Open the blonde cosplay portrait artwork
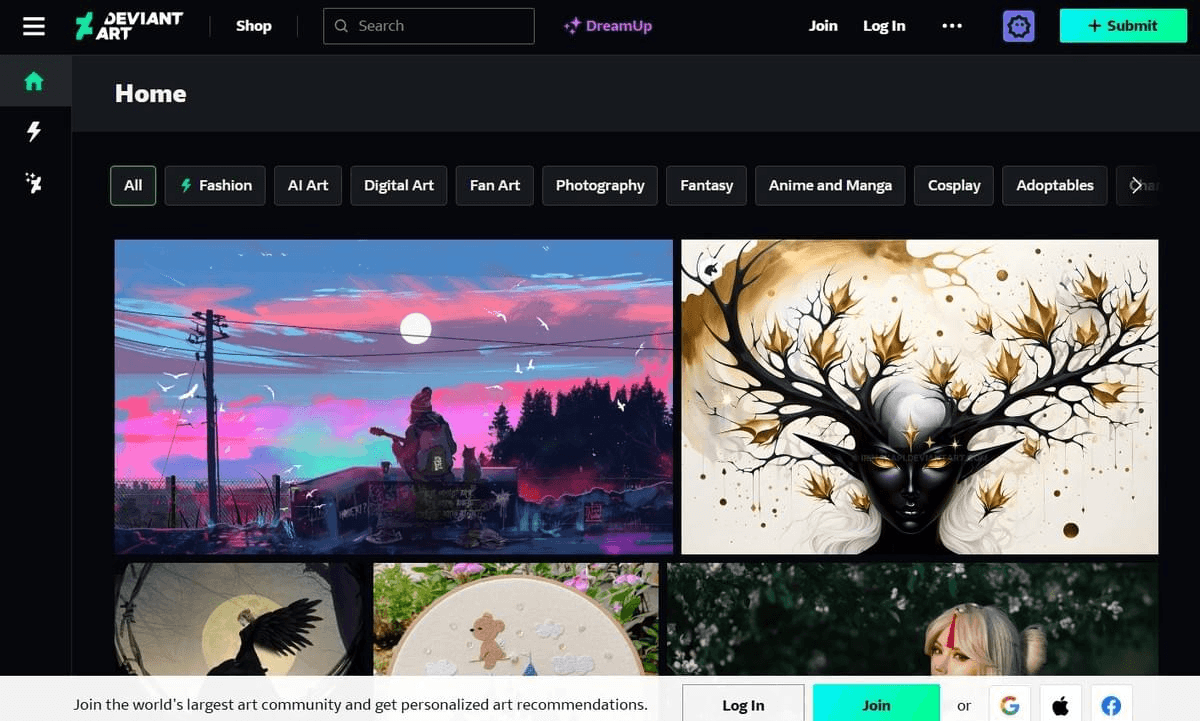 (x=913, y=619)
